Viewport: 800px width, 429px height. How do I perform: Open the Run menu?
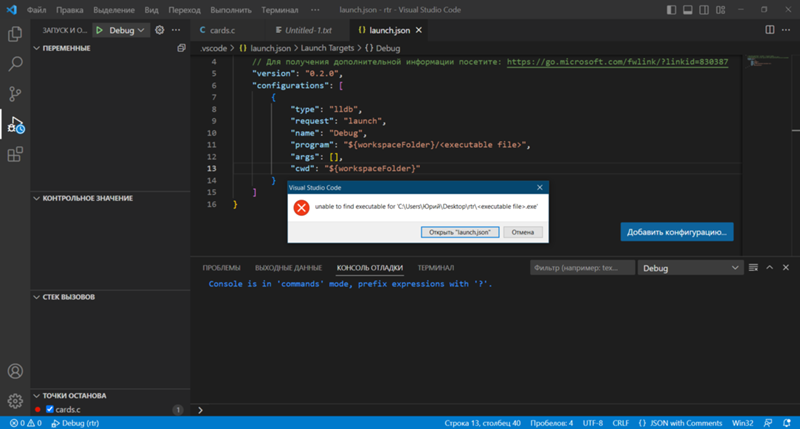tap(231, 10)
